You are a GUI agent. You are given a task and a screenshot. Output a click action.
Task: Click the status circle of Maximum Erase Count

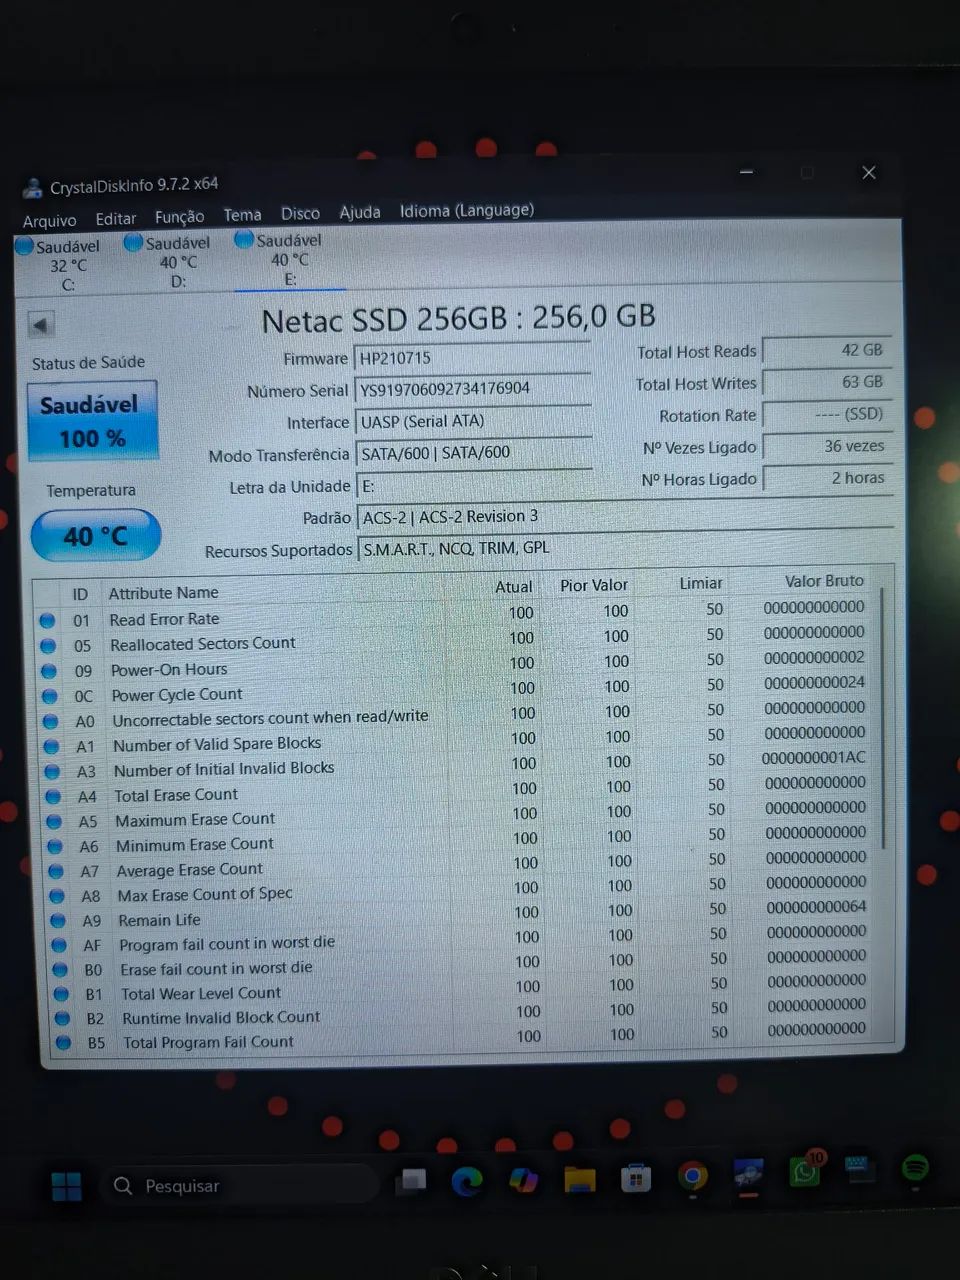55,821
